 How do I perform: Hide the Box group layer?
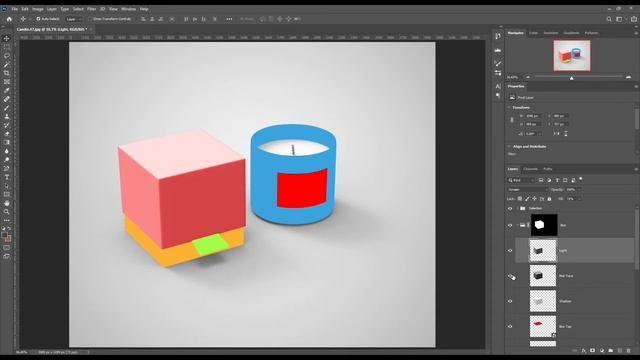pyautogui.click(x=510, y=225)
